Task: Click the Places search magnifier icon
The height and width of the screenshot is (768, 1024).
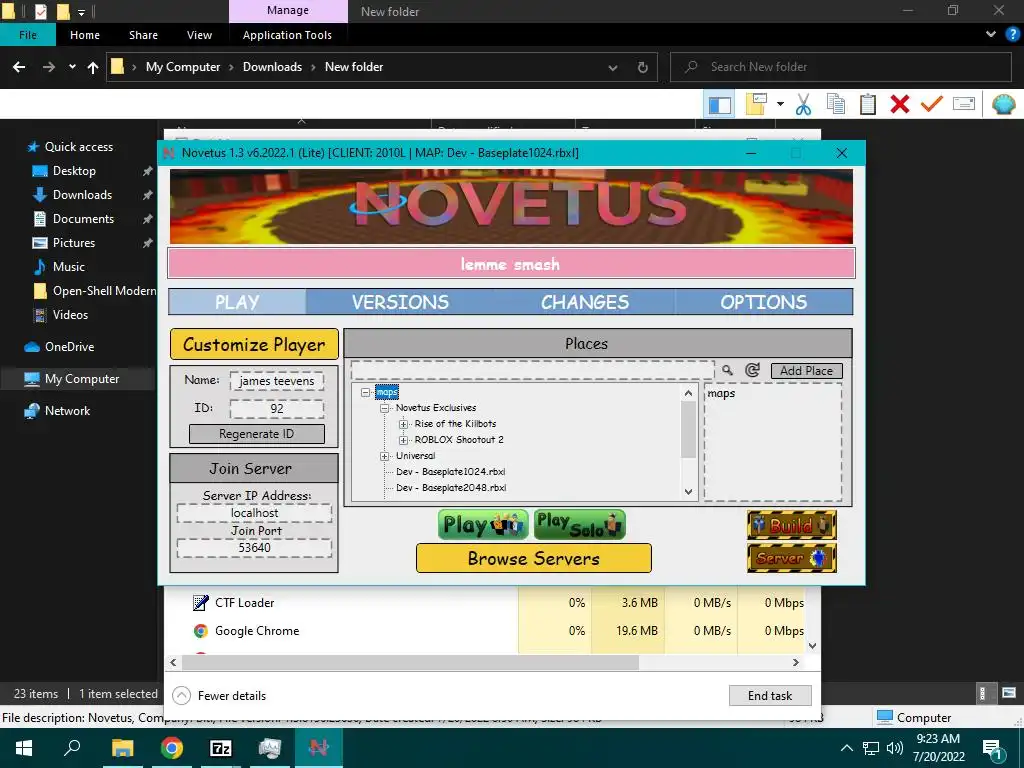Action: [x=727, y=370]
